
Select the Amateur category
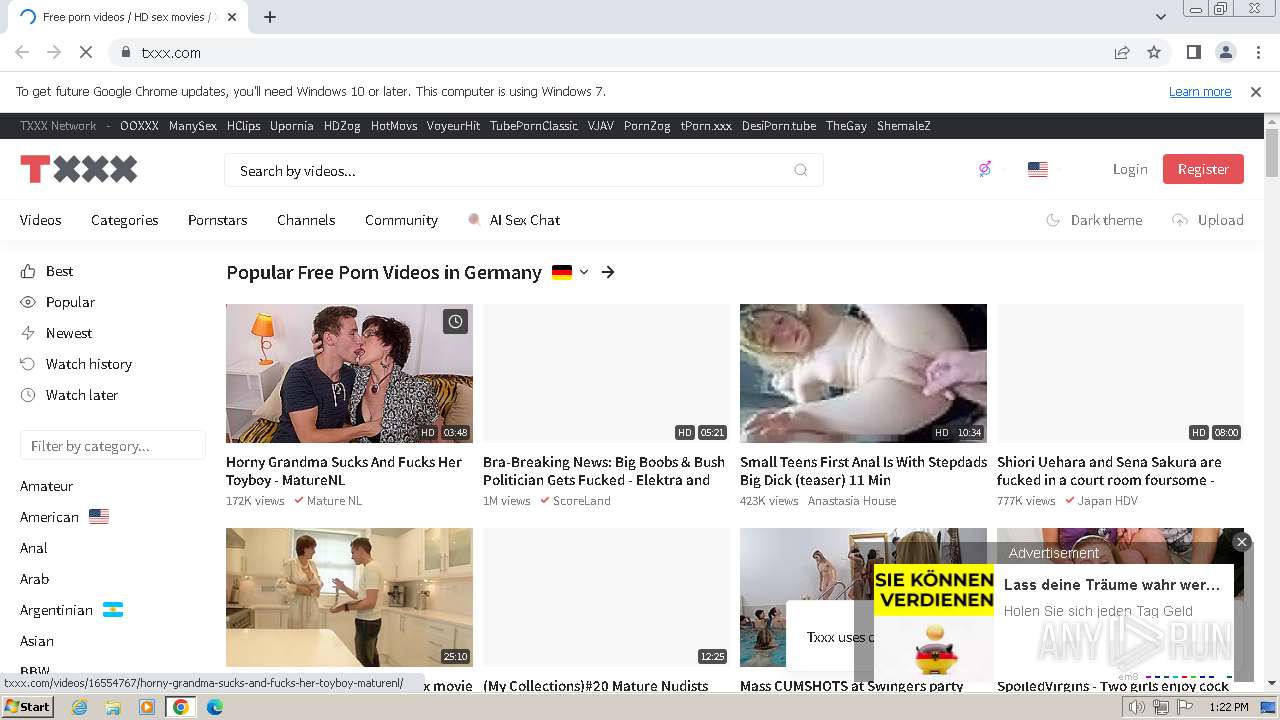pyautogui.click(x=47, y=486)
